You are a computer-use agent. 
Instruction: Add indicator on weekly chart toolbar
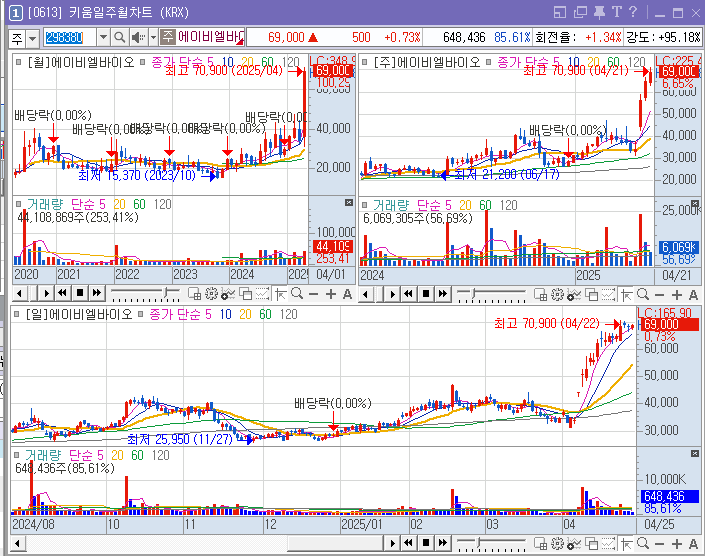coord(574,295)
